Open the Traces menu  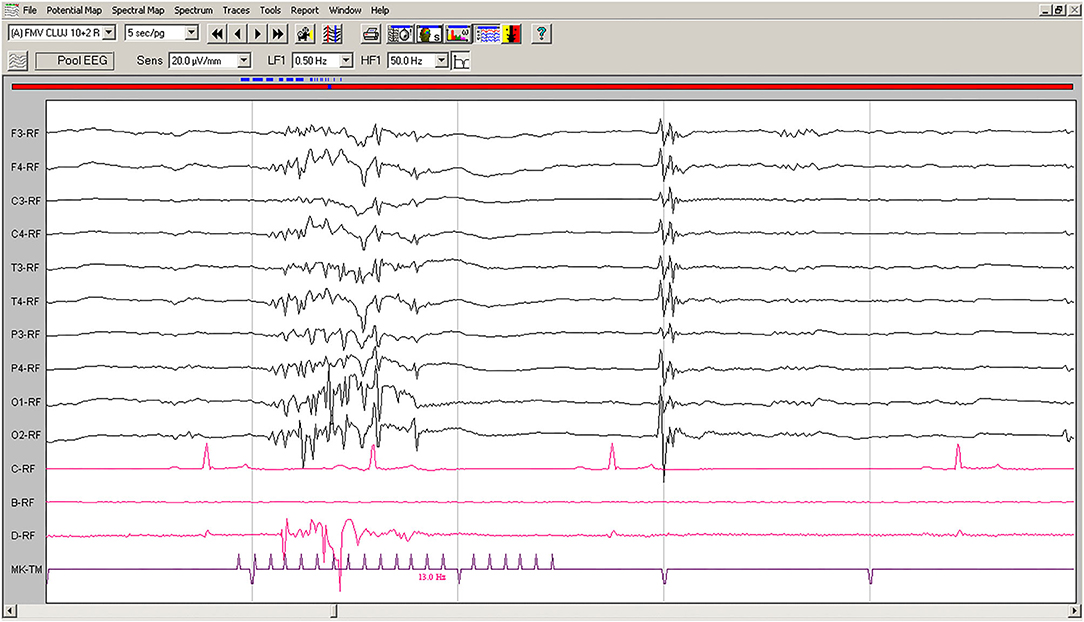click(236, 10)
